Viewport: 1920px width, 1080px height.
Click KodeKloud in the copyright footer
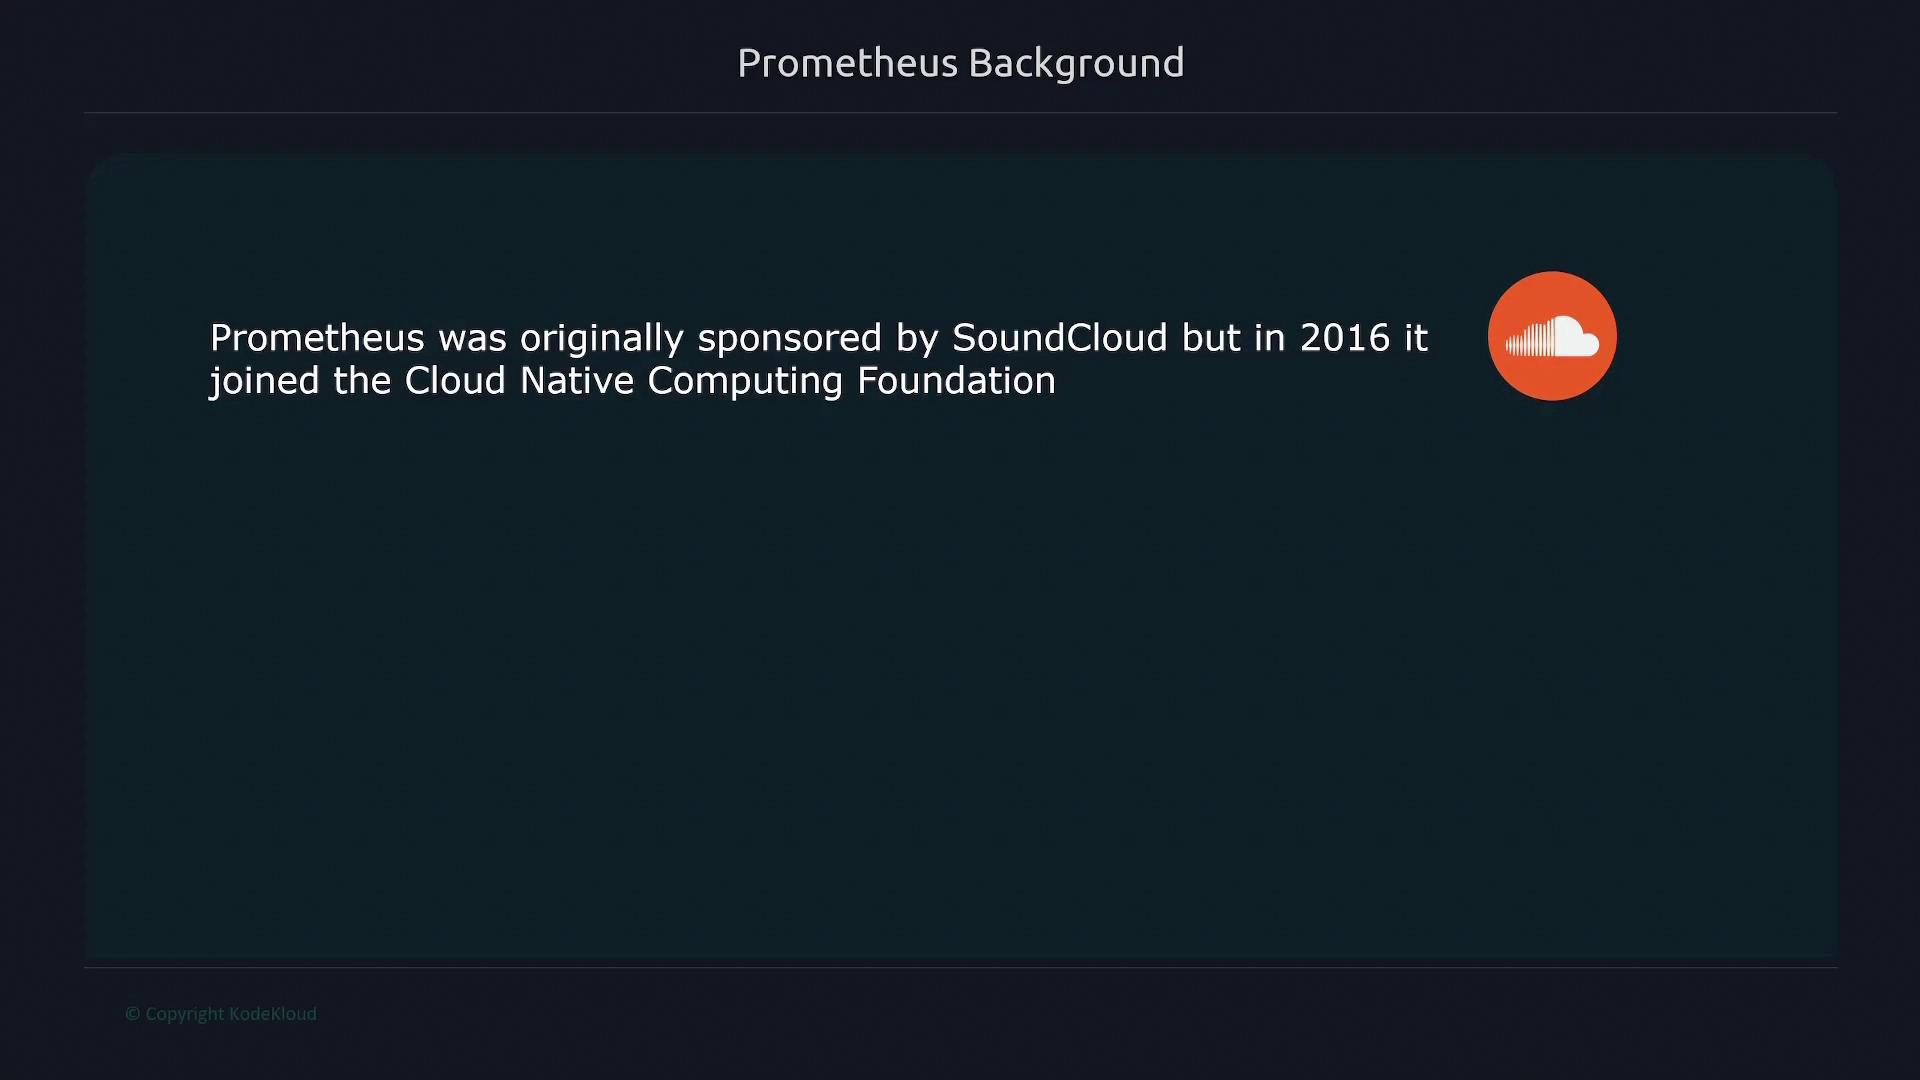click(272, 1014)
